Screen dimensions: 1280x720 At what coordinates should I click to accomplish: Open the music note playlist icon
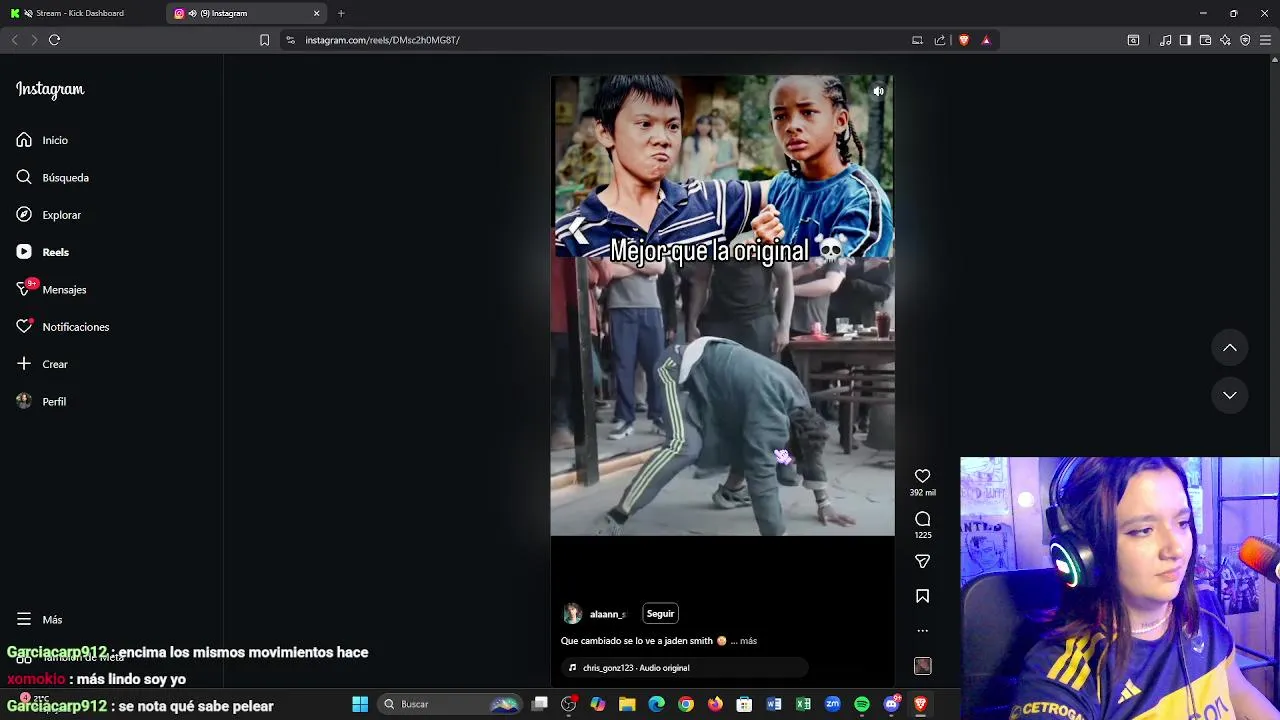click(x=1166, y=40)
